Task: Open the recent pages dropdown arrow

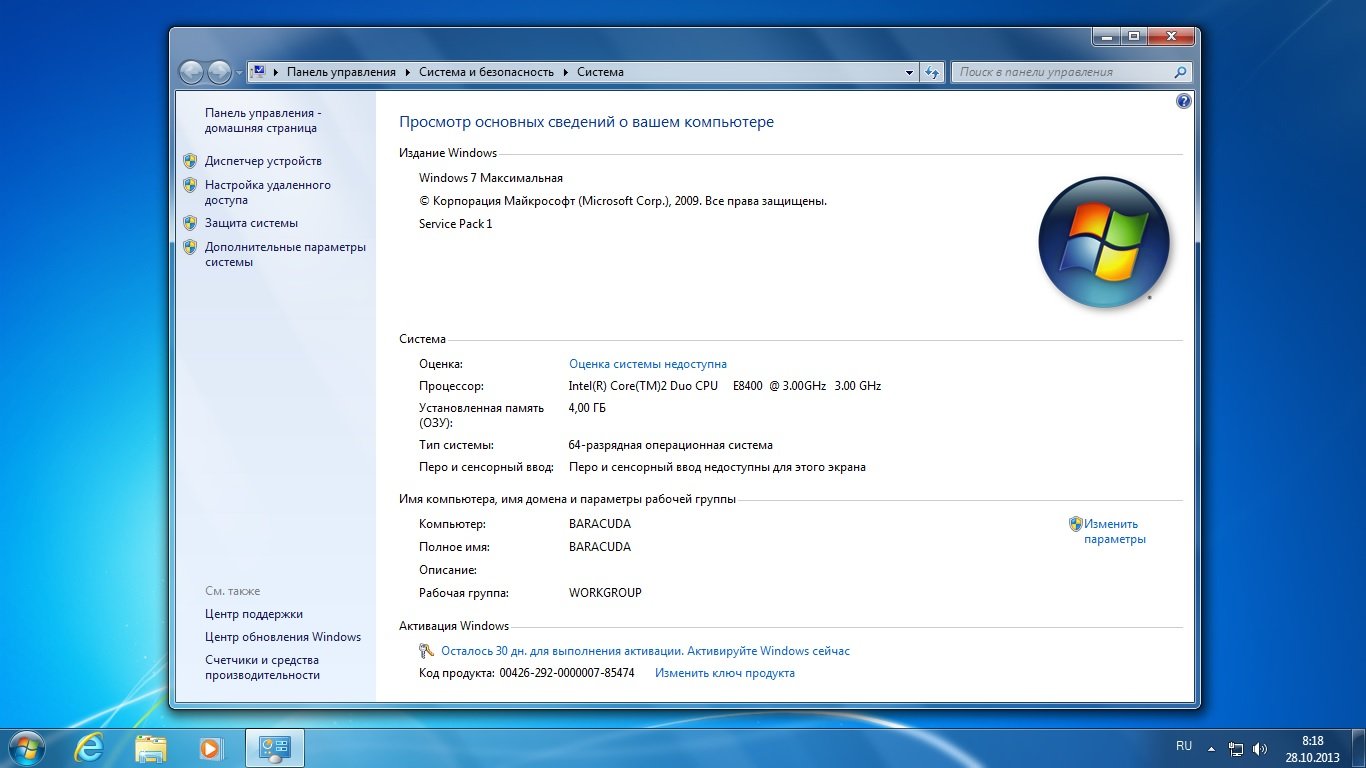Action: (239, 73)
